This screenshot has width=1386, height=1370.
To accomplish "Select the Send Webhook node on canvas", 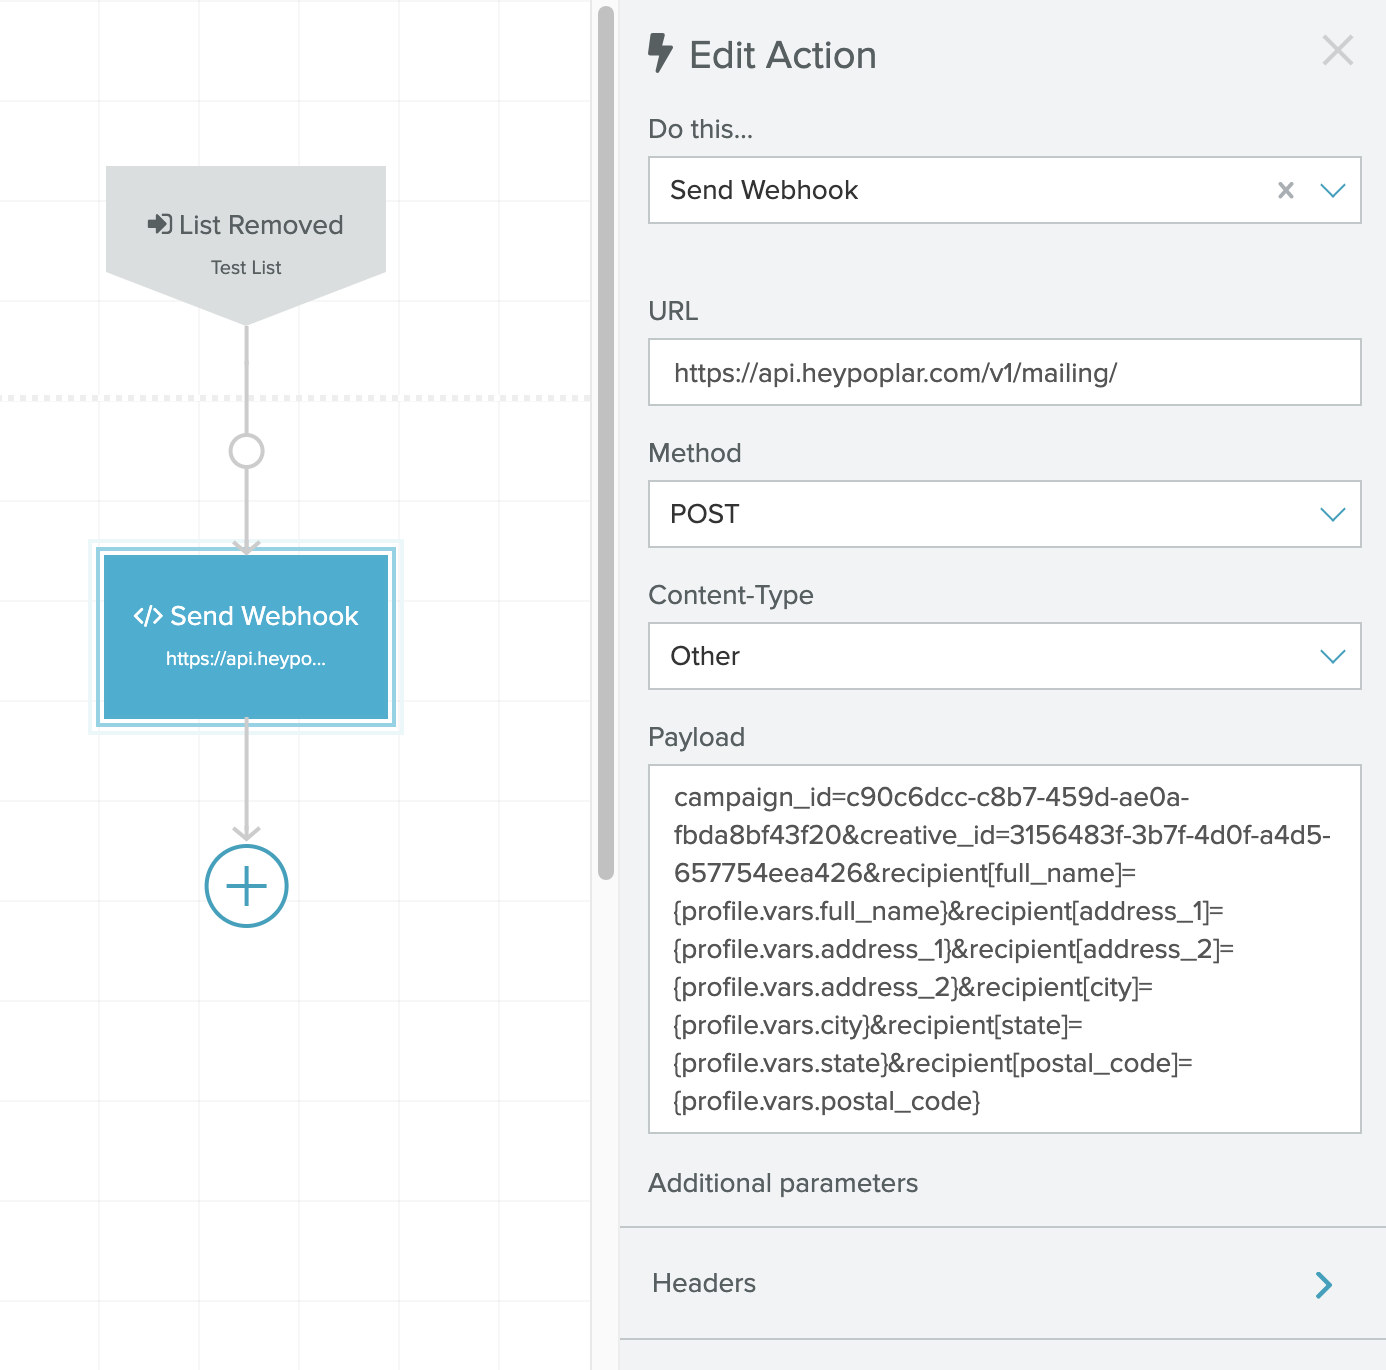I will (x=246, y=637).
